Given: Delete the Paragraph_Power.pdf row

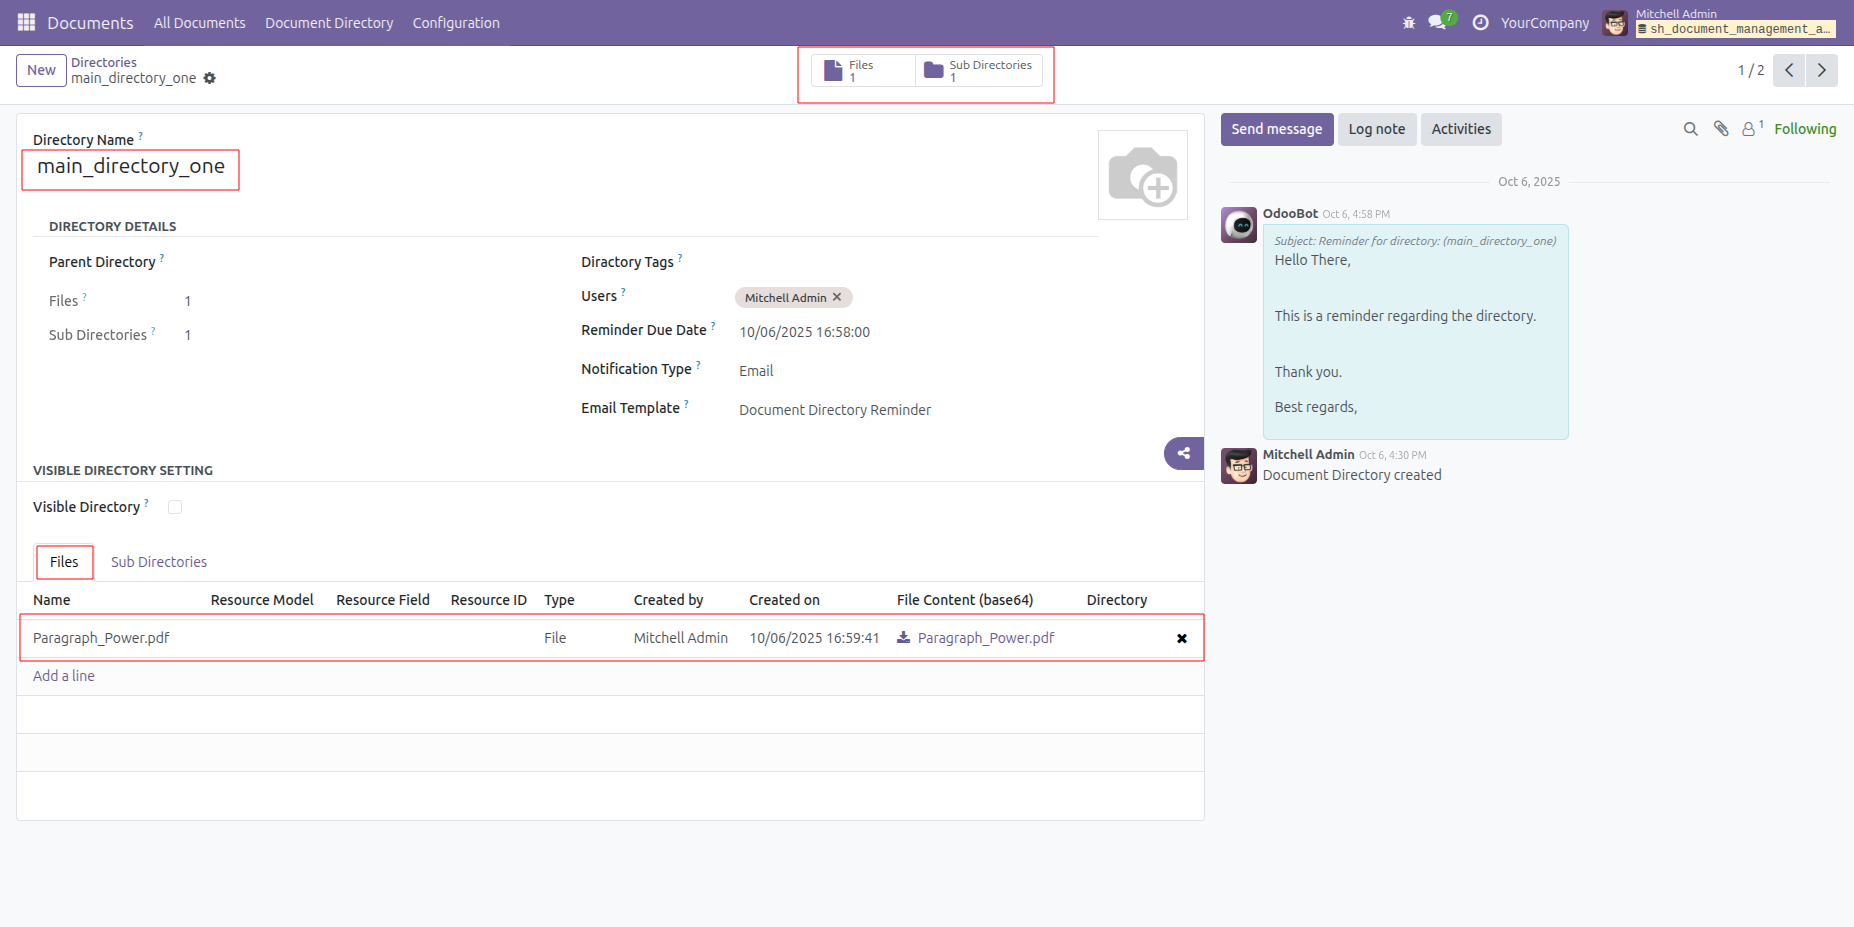Looking at the screenshot, I should pyautogui.click(x=1181, y=639).
